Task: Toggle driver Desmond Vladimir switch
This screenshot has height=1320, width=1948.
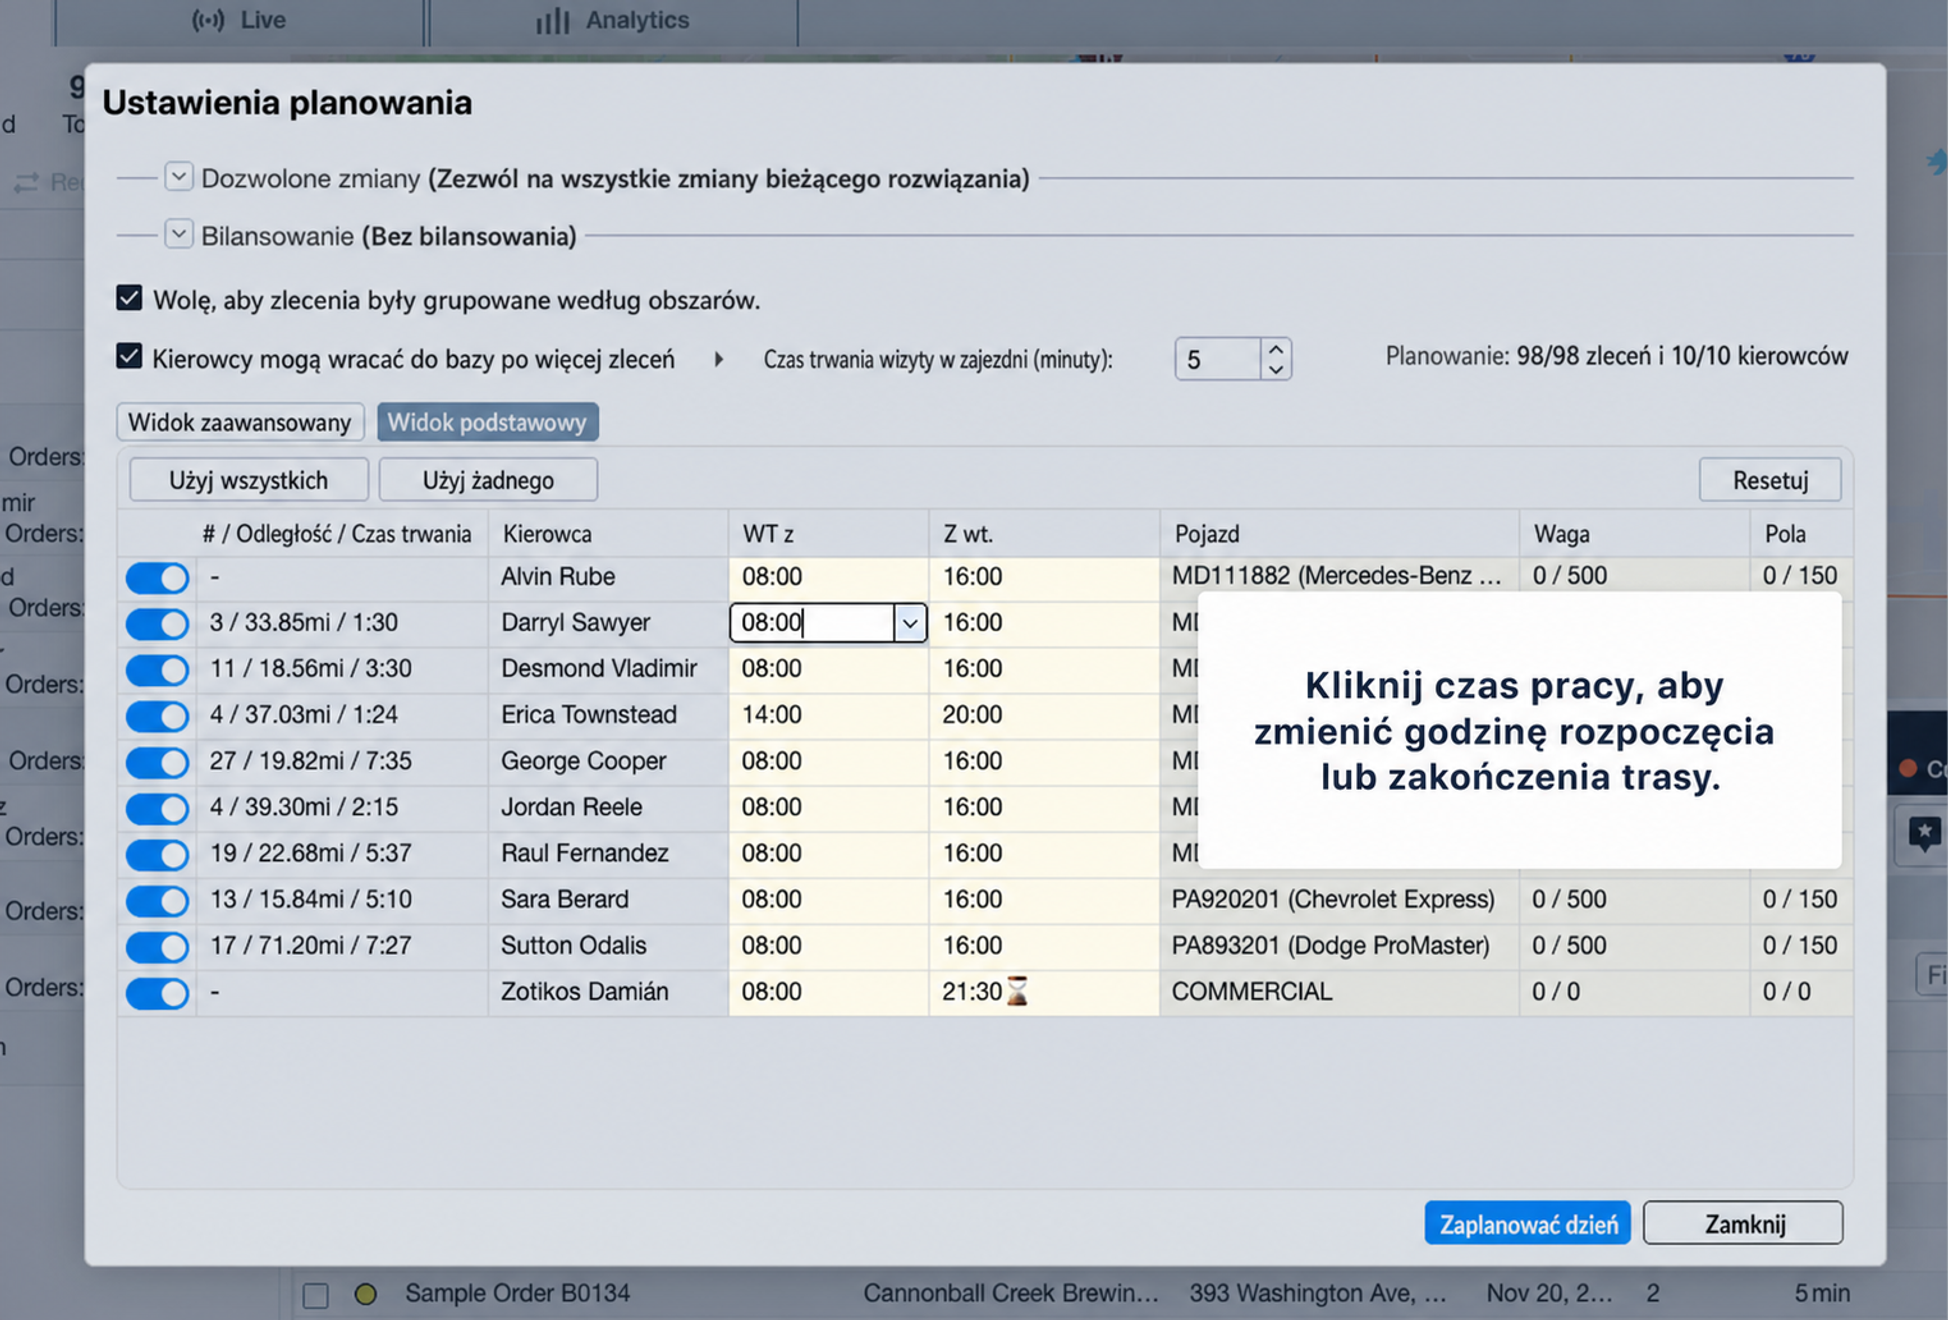Action: (157, 669)
